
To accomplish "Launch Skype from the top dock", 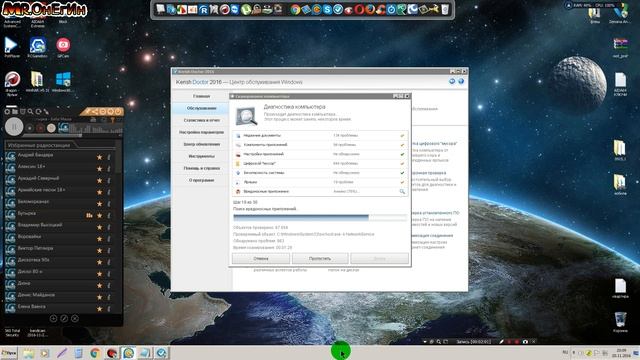I will 327,9.
